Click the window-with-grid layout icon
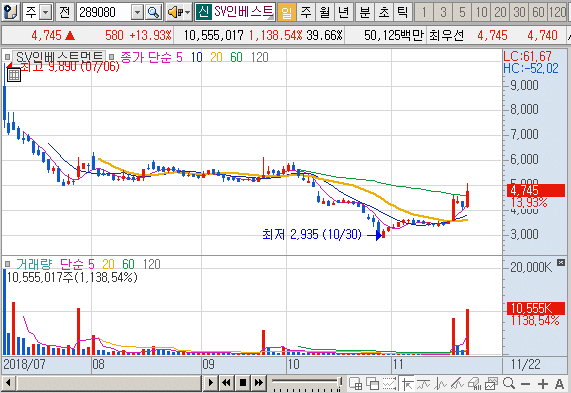This screenshot has height=393, width=571. [355, 384]
